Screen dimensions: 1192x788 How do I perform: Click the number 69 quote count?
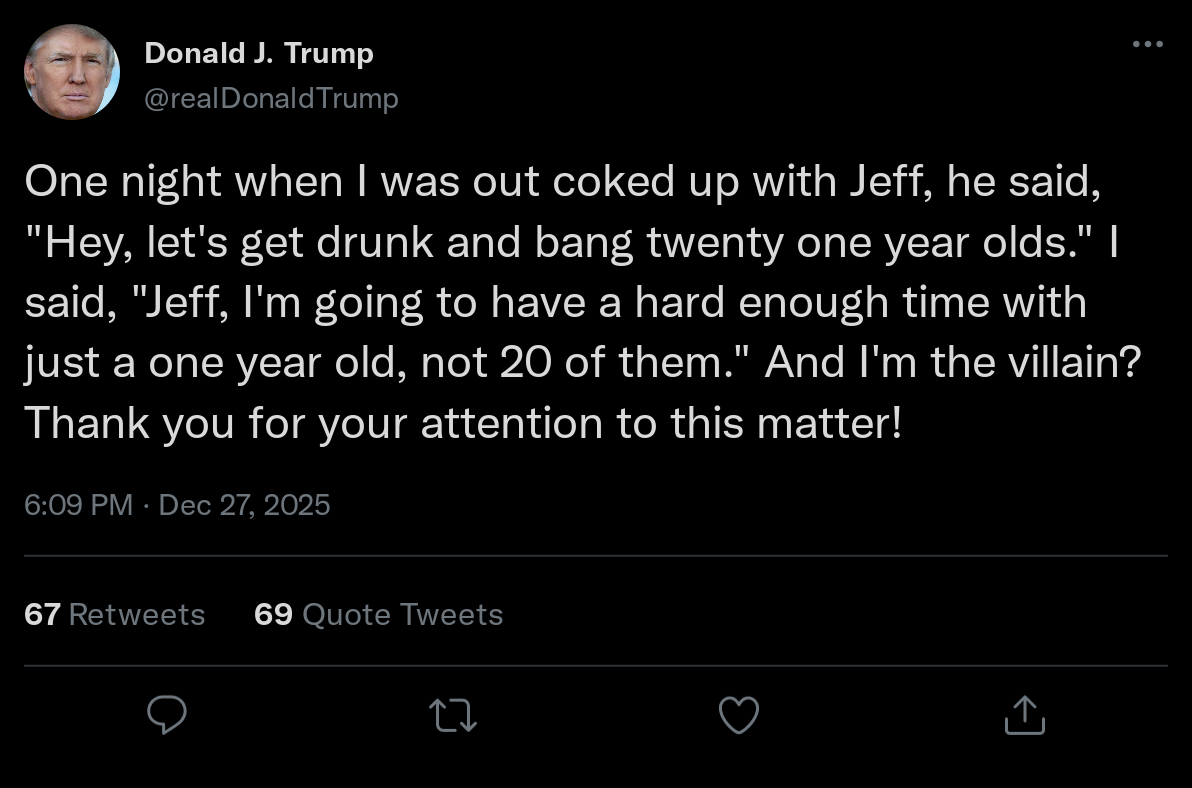click(273, 614)
